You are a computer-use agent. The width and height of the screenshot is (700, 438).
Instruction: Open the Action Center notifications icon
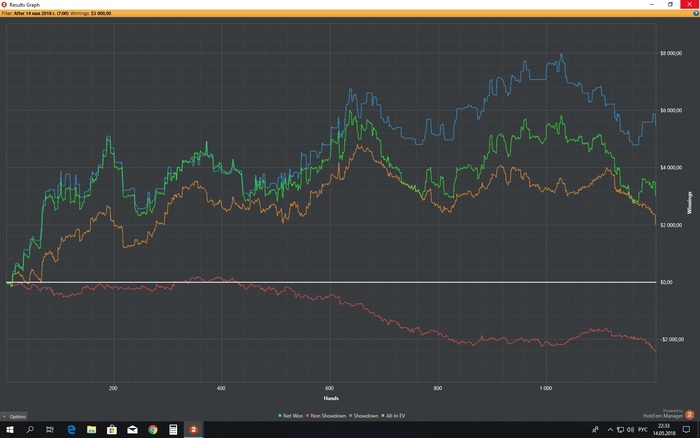(686, 430)
